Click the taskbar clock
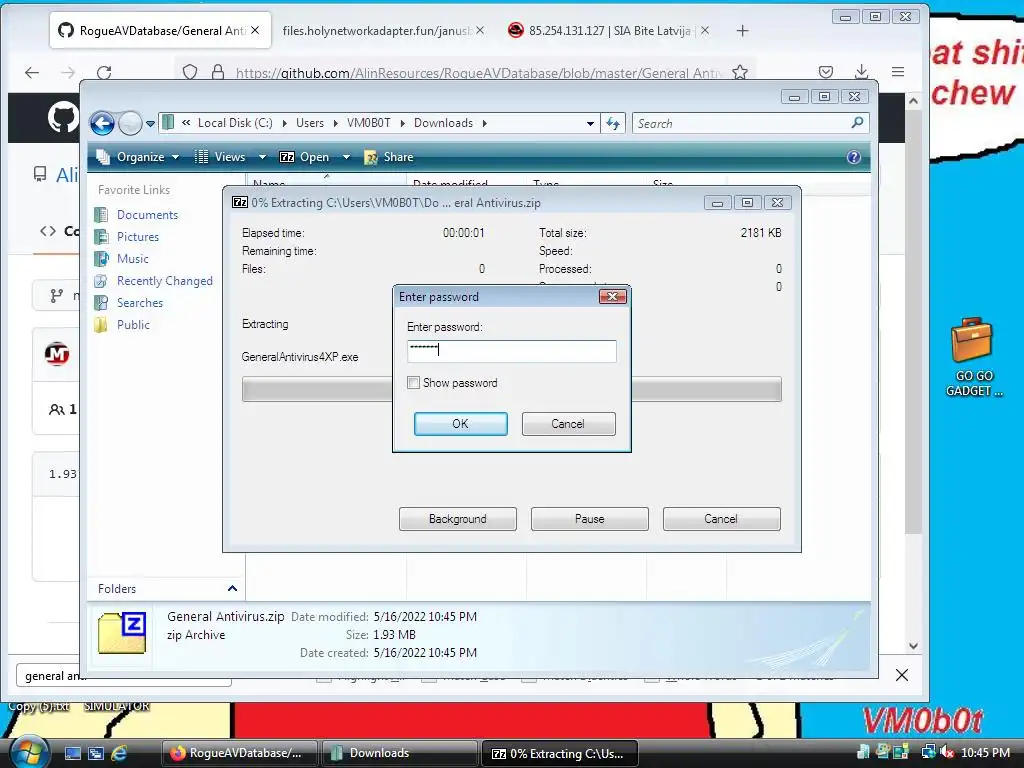Viewport: 1024px width, 768px height. [985, 752]
